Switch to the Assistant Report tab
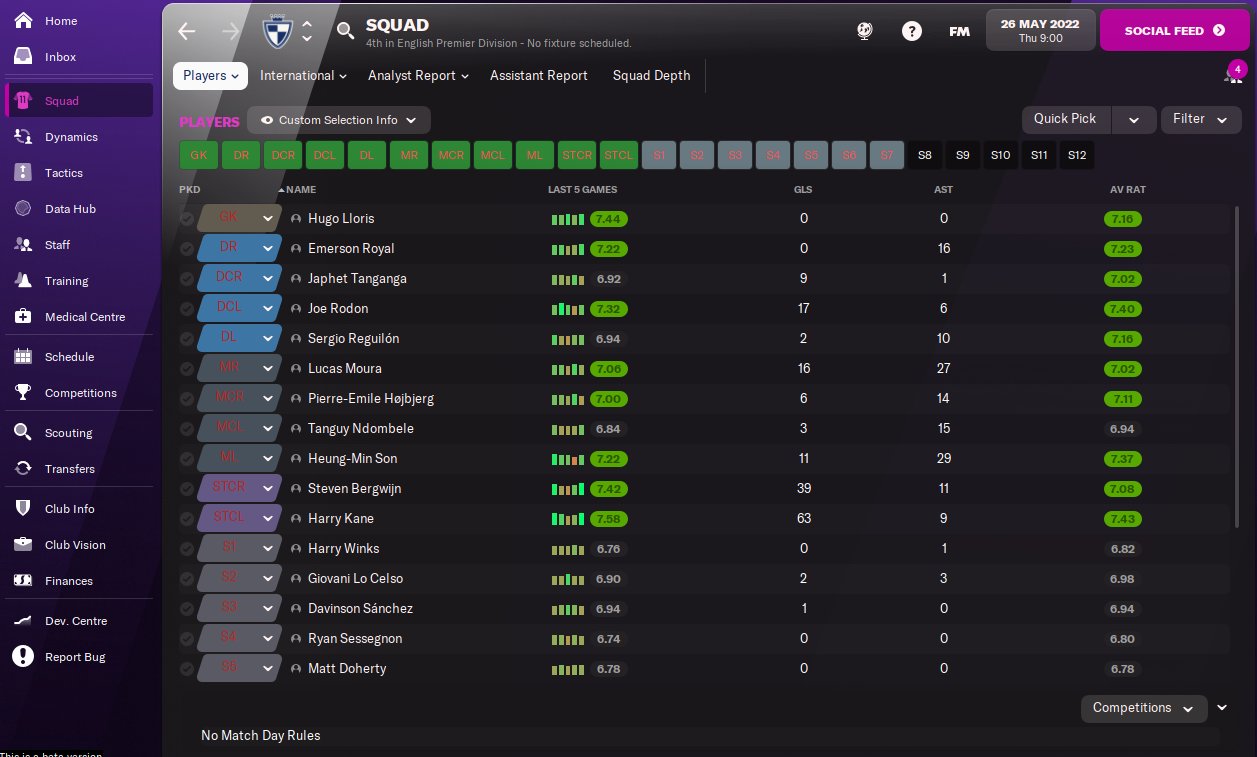1257x757 pixels. coord(539,76)
